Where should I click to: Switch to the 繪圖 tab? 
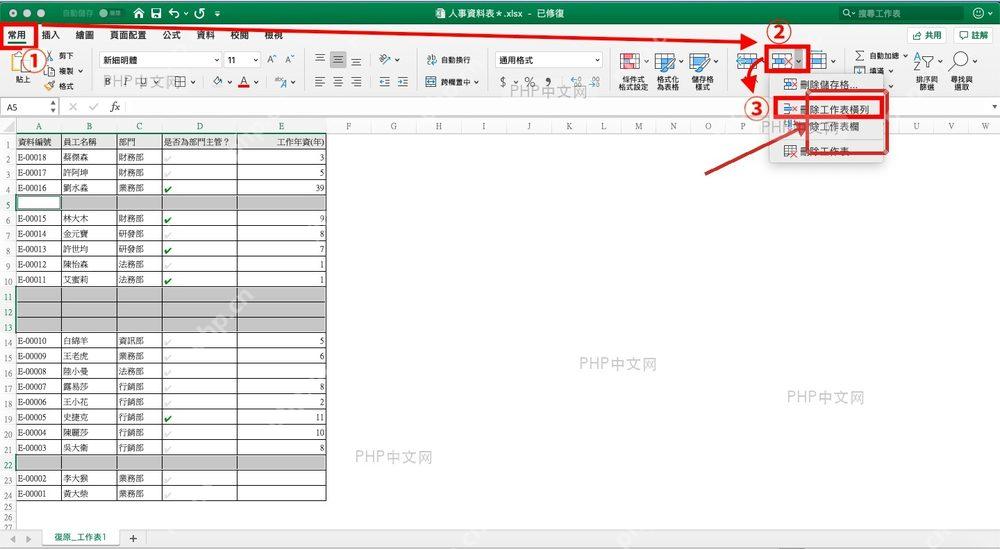pyautogui.click(x=84, y=35)
